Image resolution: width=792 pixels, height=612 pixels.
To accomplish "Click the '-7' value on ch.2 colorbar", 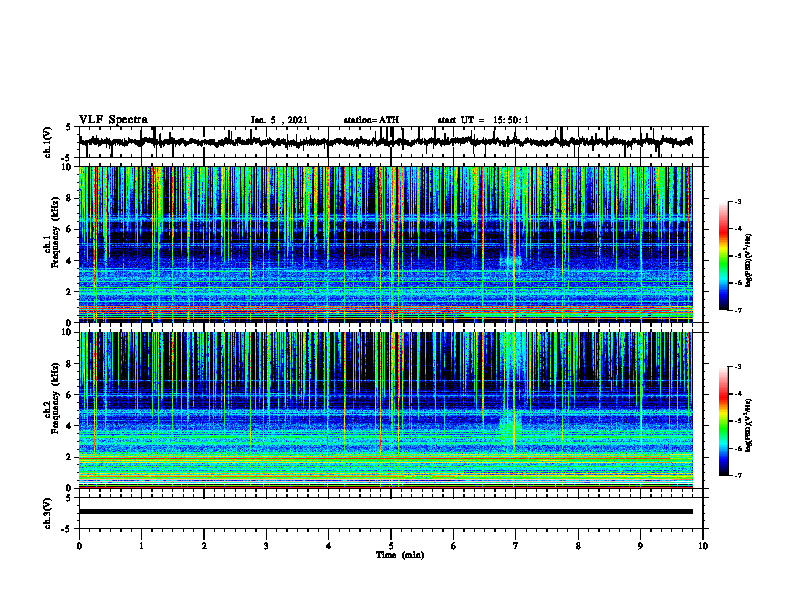I will tap(738, 475).
